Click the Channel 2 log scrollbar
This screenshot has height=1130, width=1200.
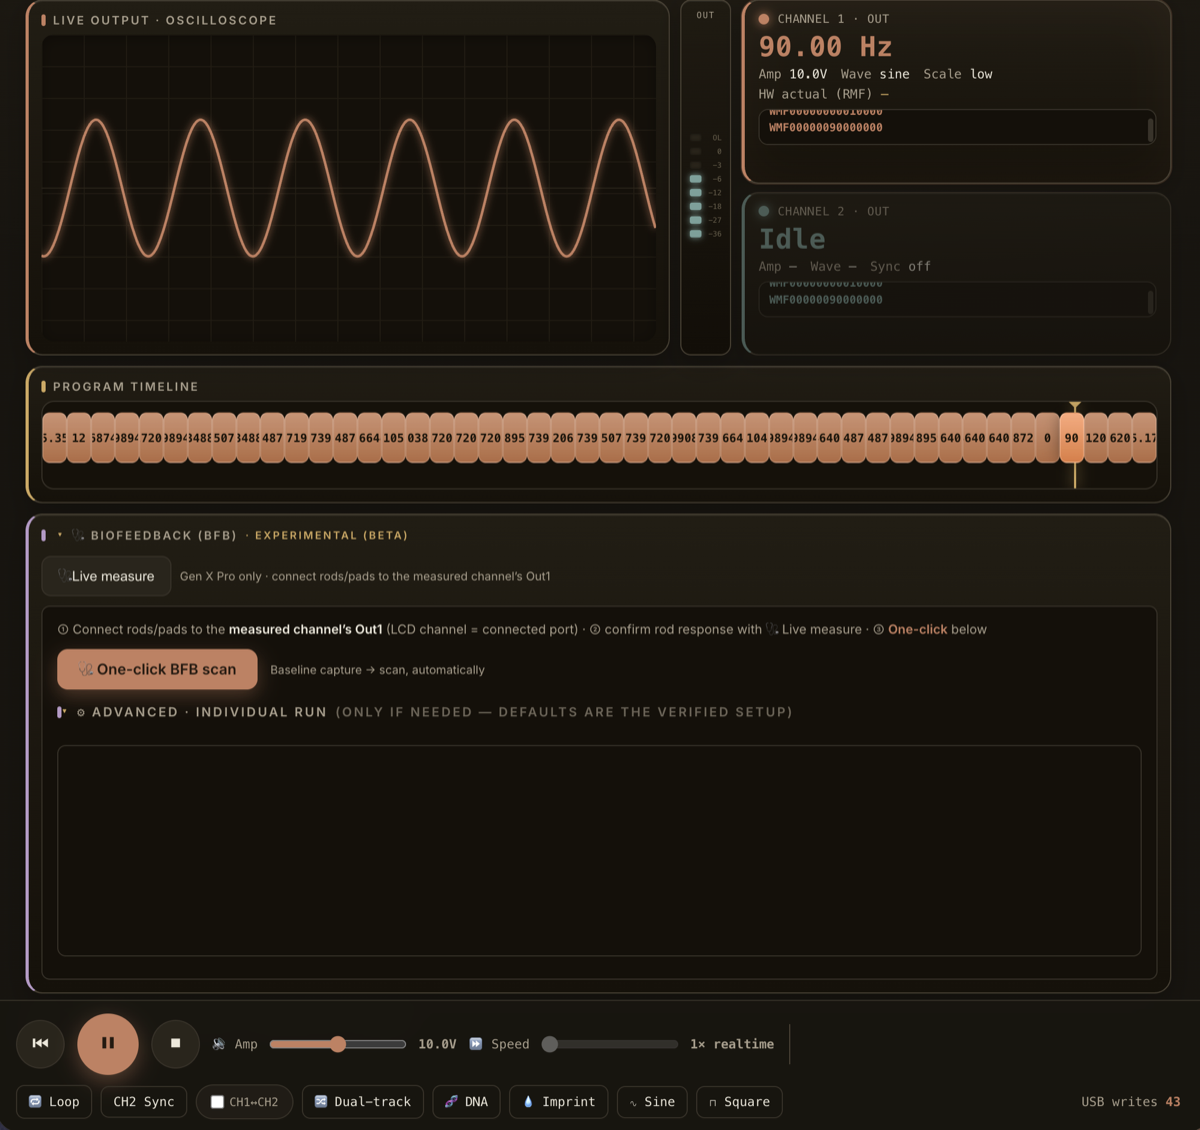pos(1151,302)
